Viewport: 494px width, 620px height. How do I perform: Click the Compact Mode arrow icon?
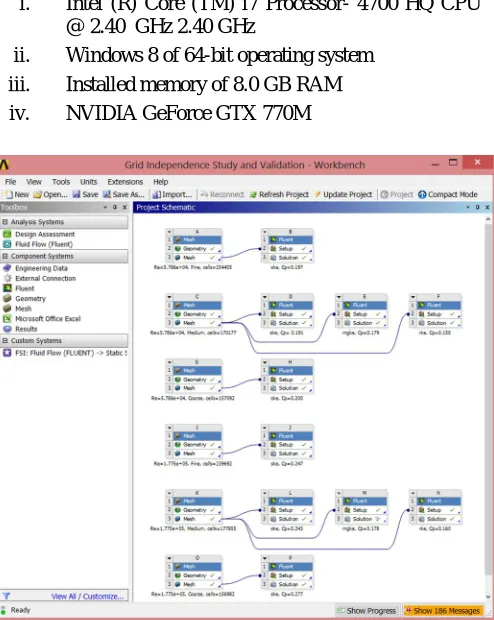[422, 195]
